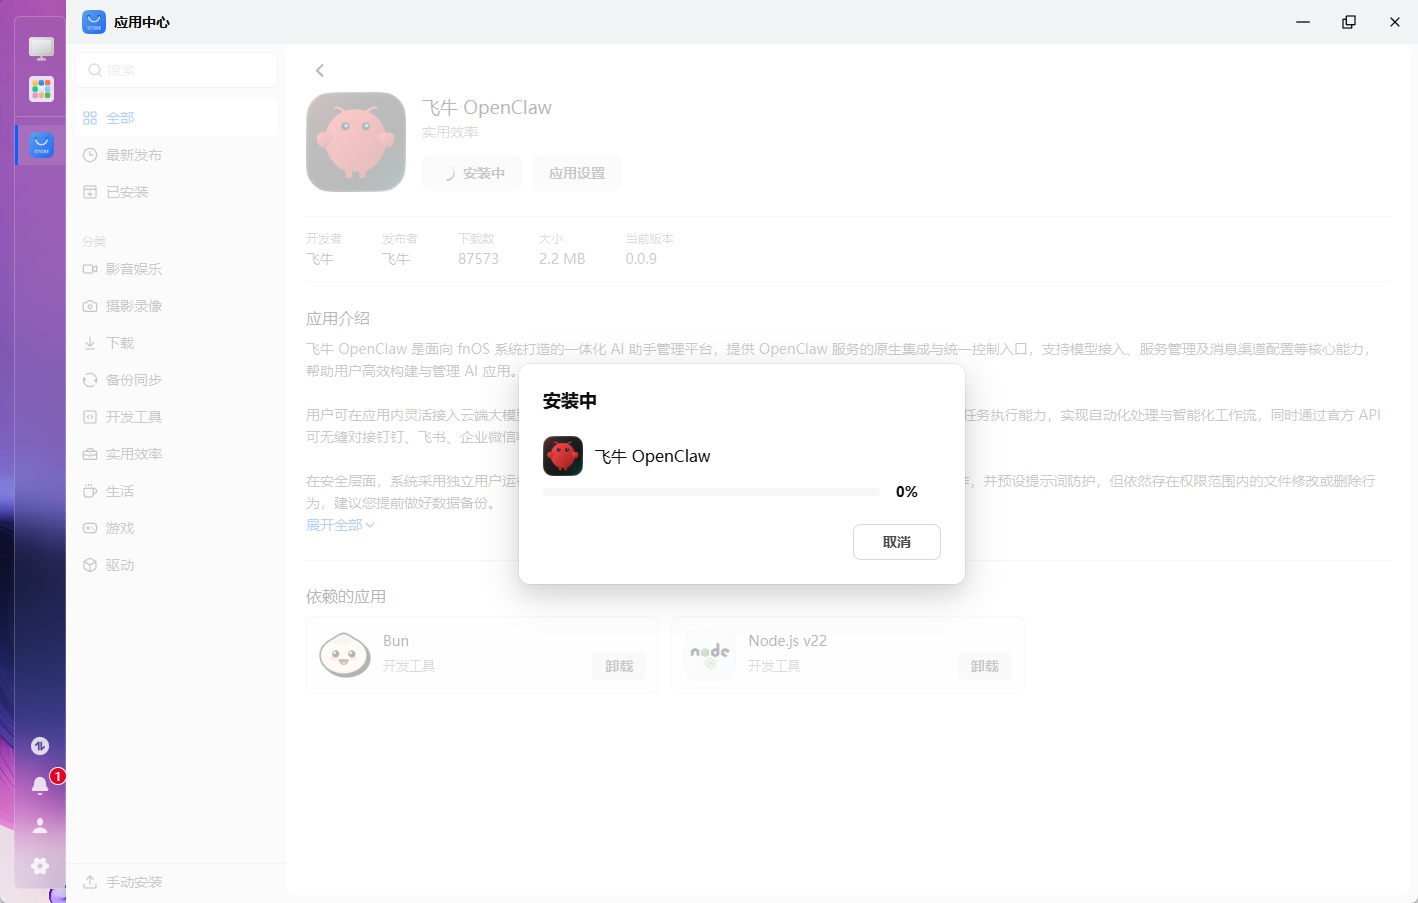The height and width of the screenshot is (903, 1418).
Task: Uninstall the Bun dependency
Action: click(619, 665)
